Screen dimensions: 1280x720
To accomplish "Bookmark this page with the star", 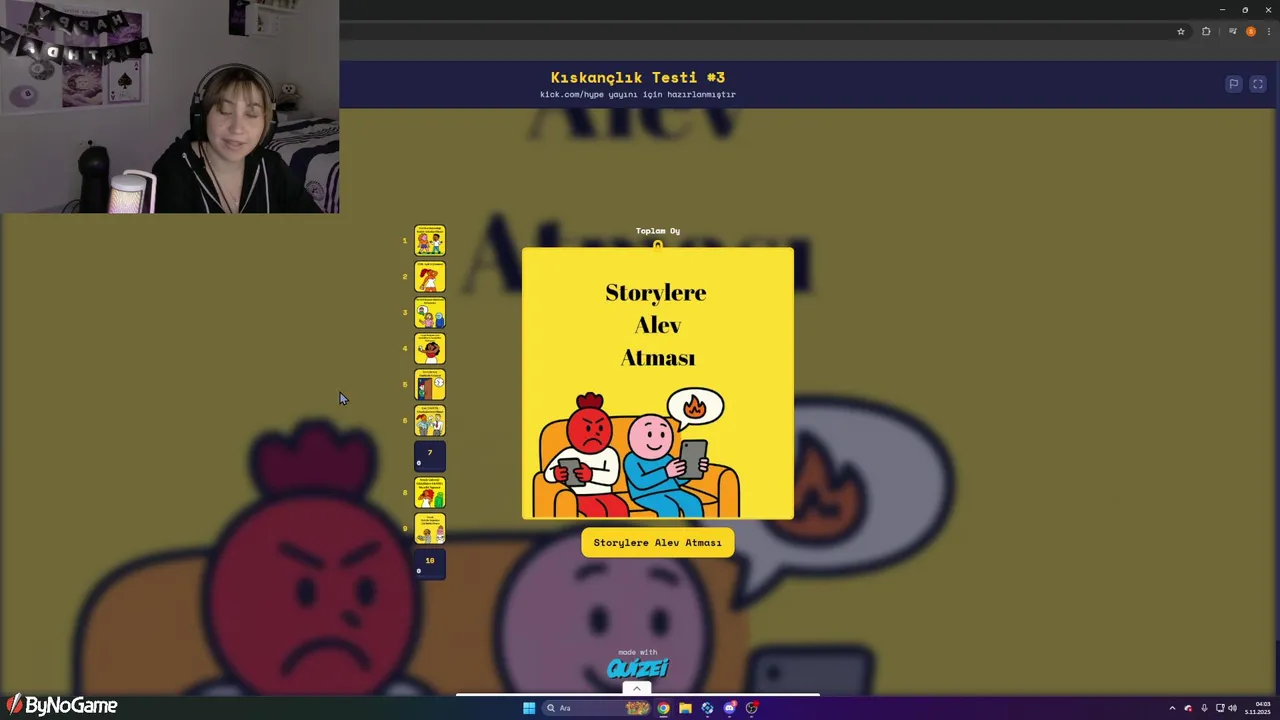I will point(1181,31).
